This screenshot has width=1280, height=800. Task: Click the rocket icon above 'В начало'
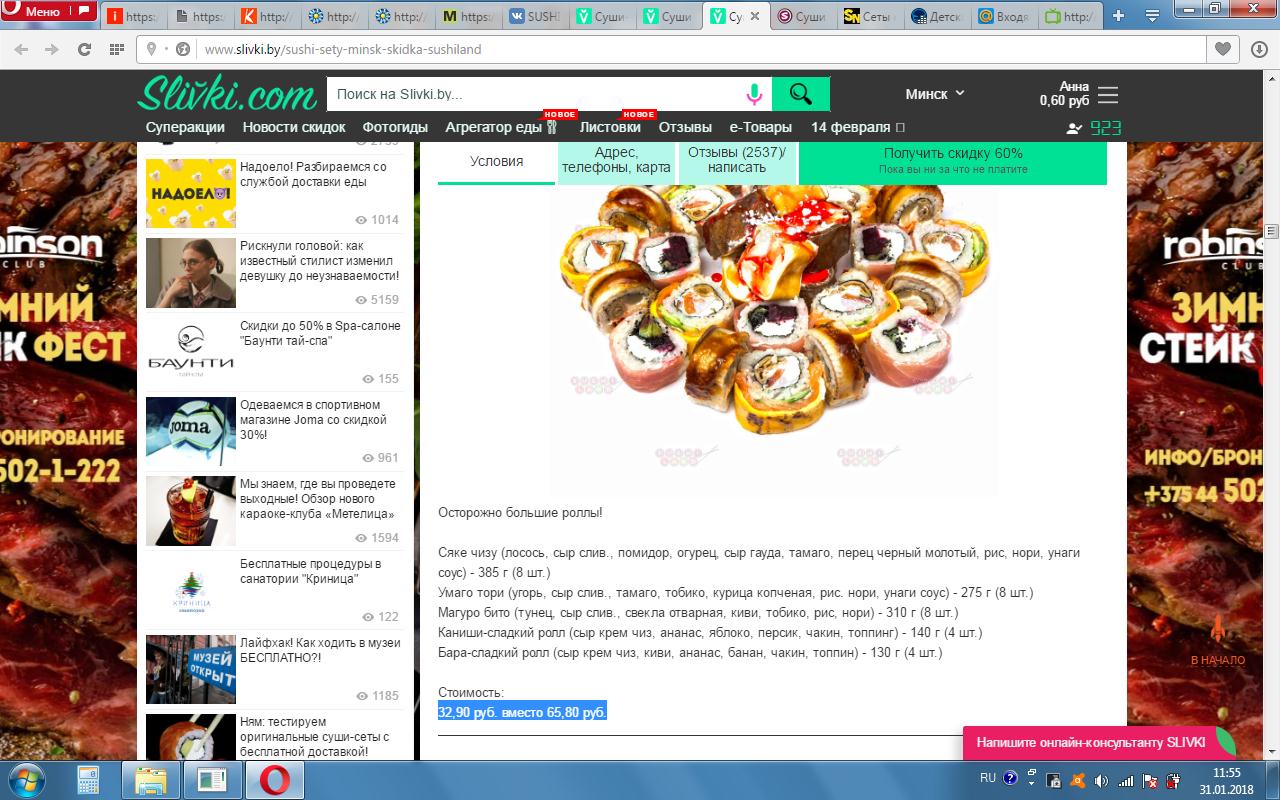1217,629
